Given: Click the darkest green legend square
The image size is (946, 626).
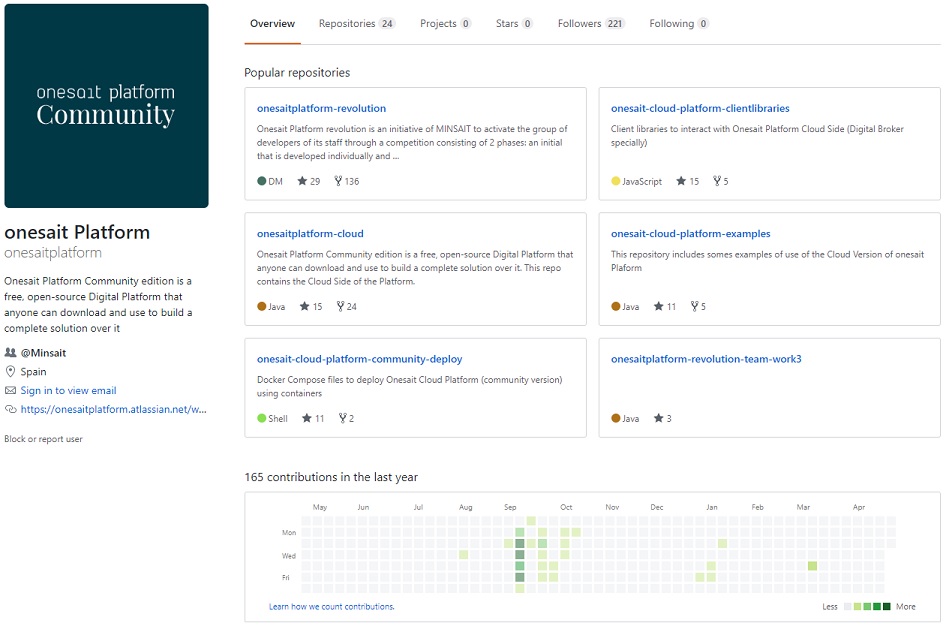Looking at the screenshot, I should point(887,607).
